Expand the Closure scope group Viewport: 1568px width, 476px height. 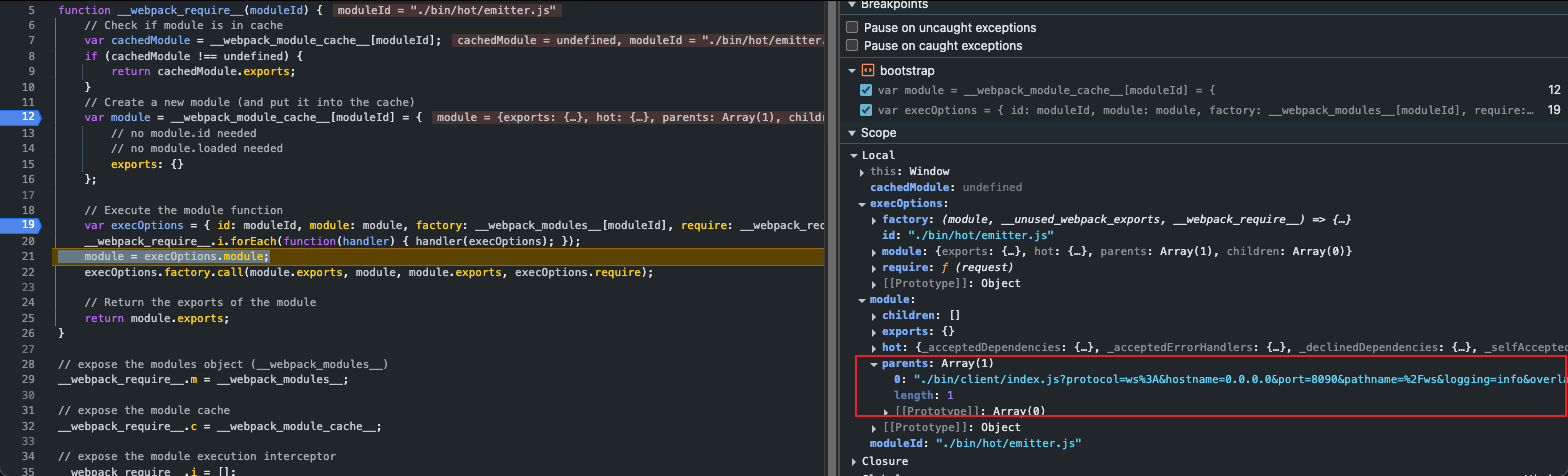pyautogui.click(x=854, y=462)
